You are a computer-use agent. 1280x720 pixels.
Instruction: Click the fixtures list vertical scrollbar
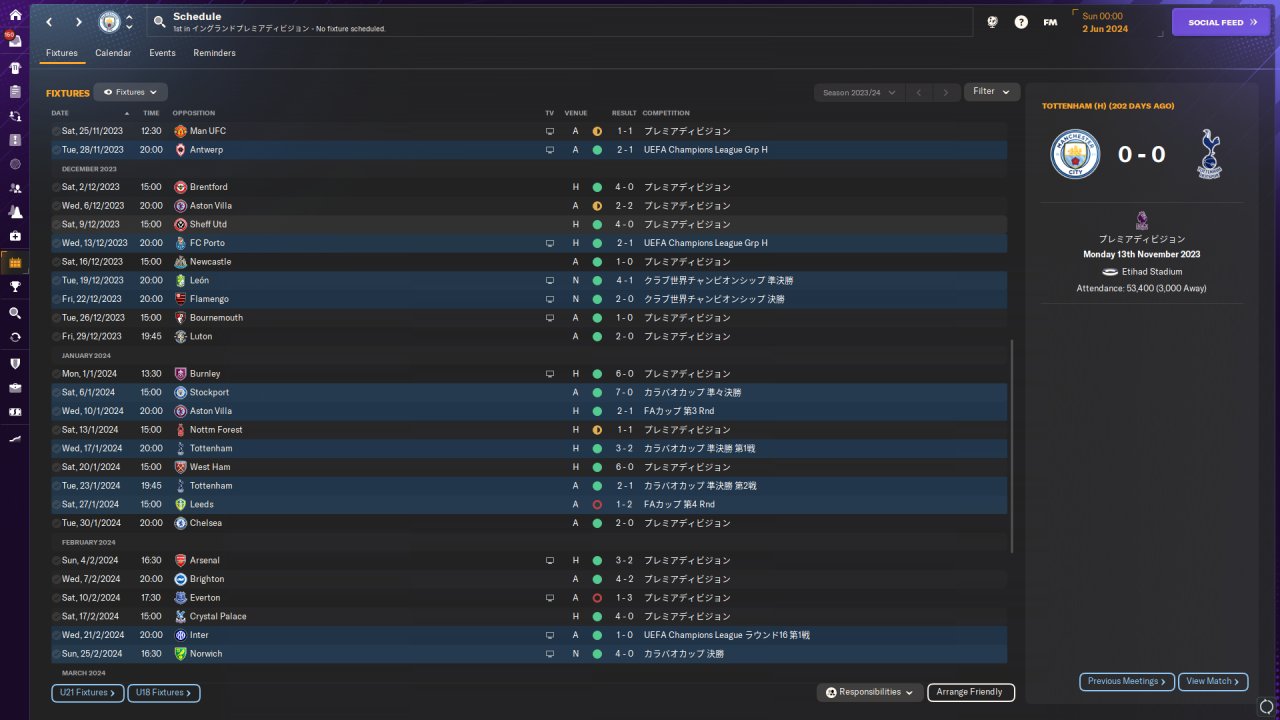pyautogui.click(x=1012, y=446)
